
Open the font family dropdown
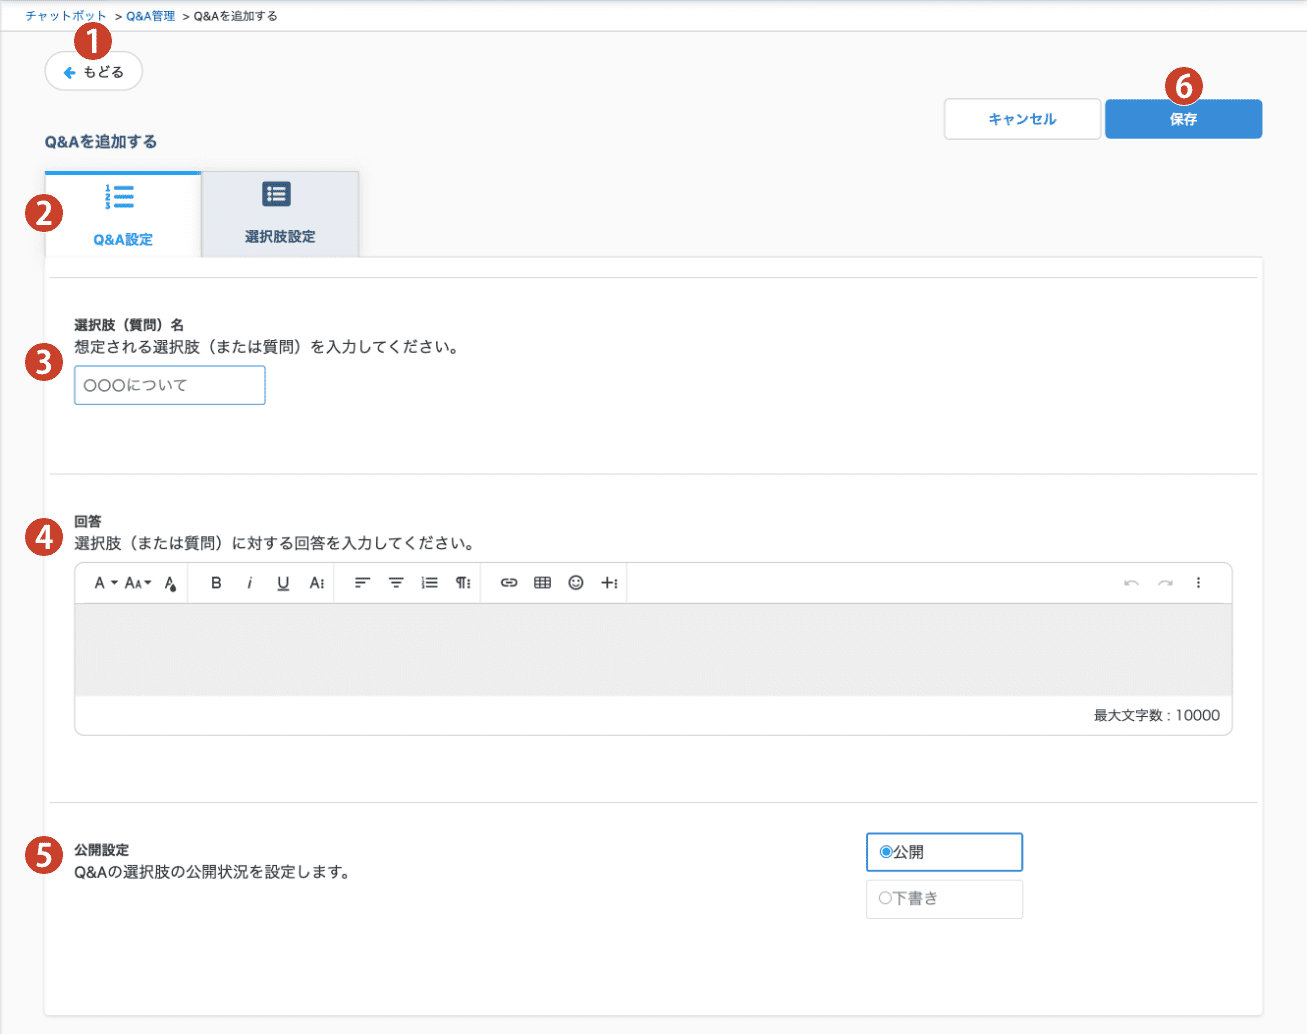tap(105, 583)
